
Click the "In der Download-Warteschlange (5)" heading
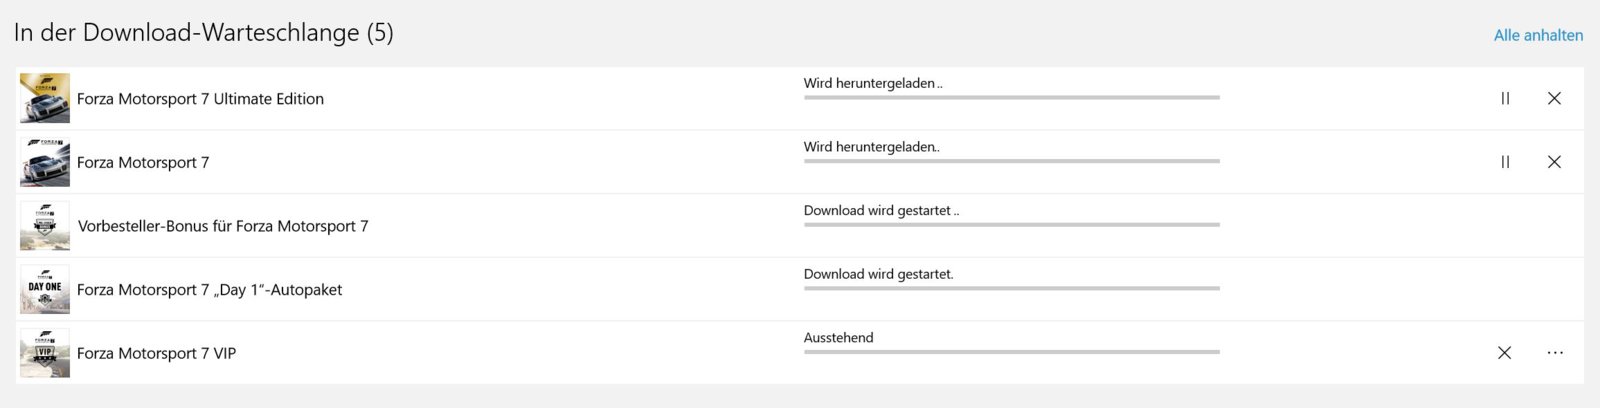tap(204, 33)
